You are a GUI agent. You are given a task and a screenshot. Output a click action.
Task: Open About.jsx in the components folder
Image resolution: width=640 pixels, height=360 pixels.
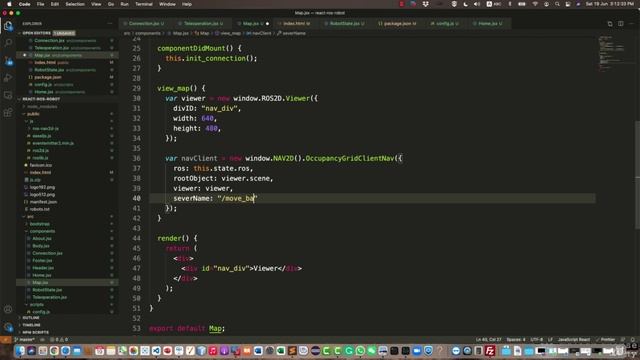click(x=42, y=239)
